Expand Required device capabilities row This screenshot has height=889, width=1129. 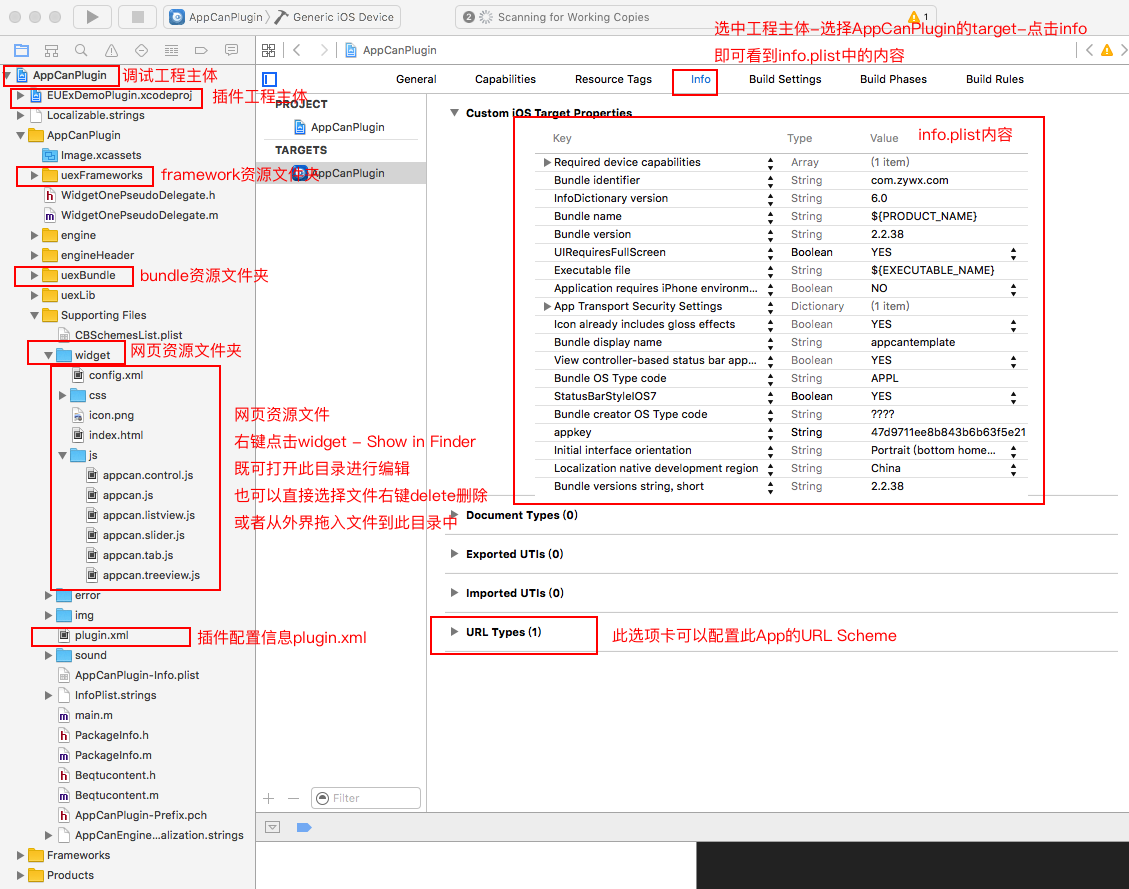(x=547, y=163)
